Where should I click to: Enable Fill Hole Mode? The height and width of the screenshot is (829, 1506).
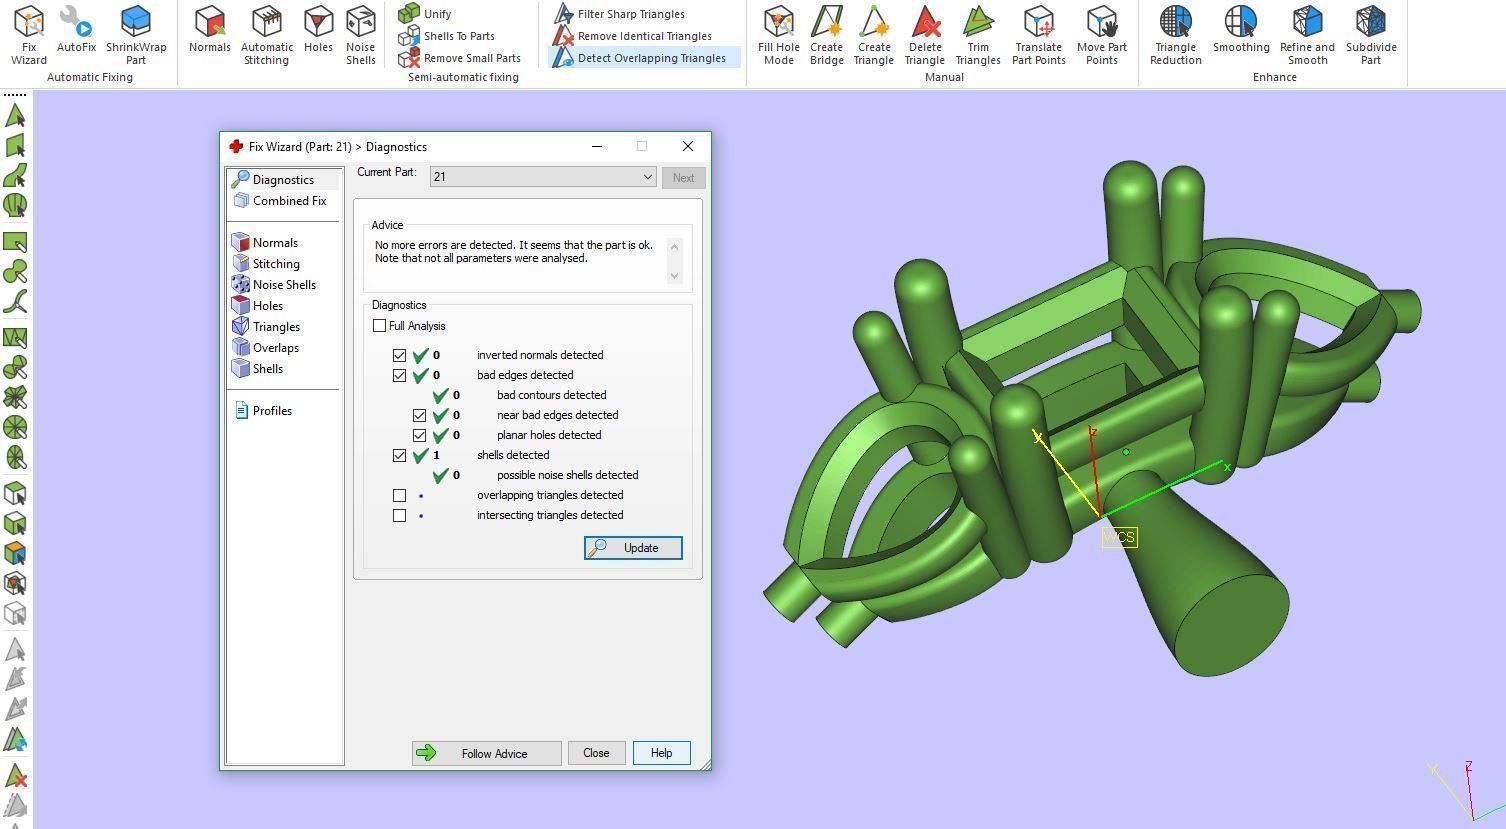(x=779, y=35)
